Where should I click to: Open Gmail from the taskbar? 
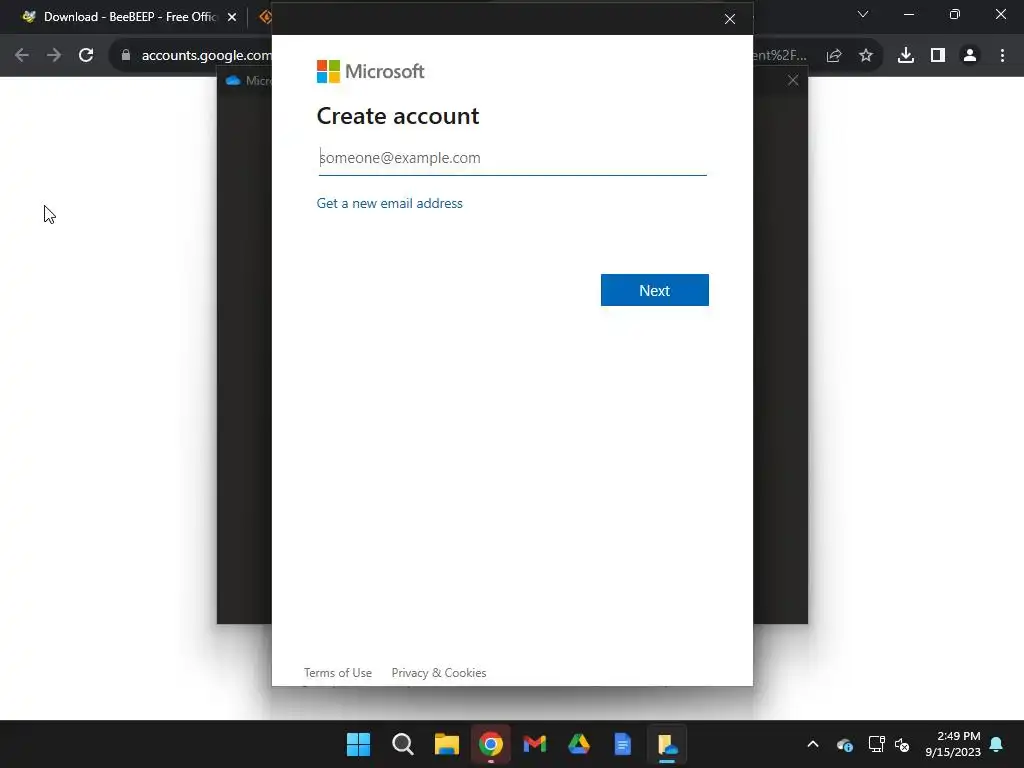point(535,744)
